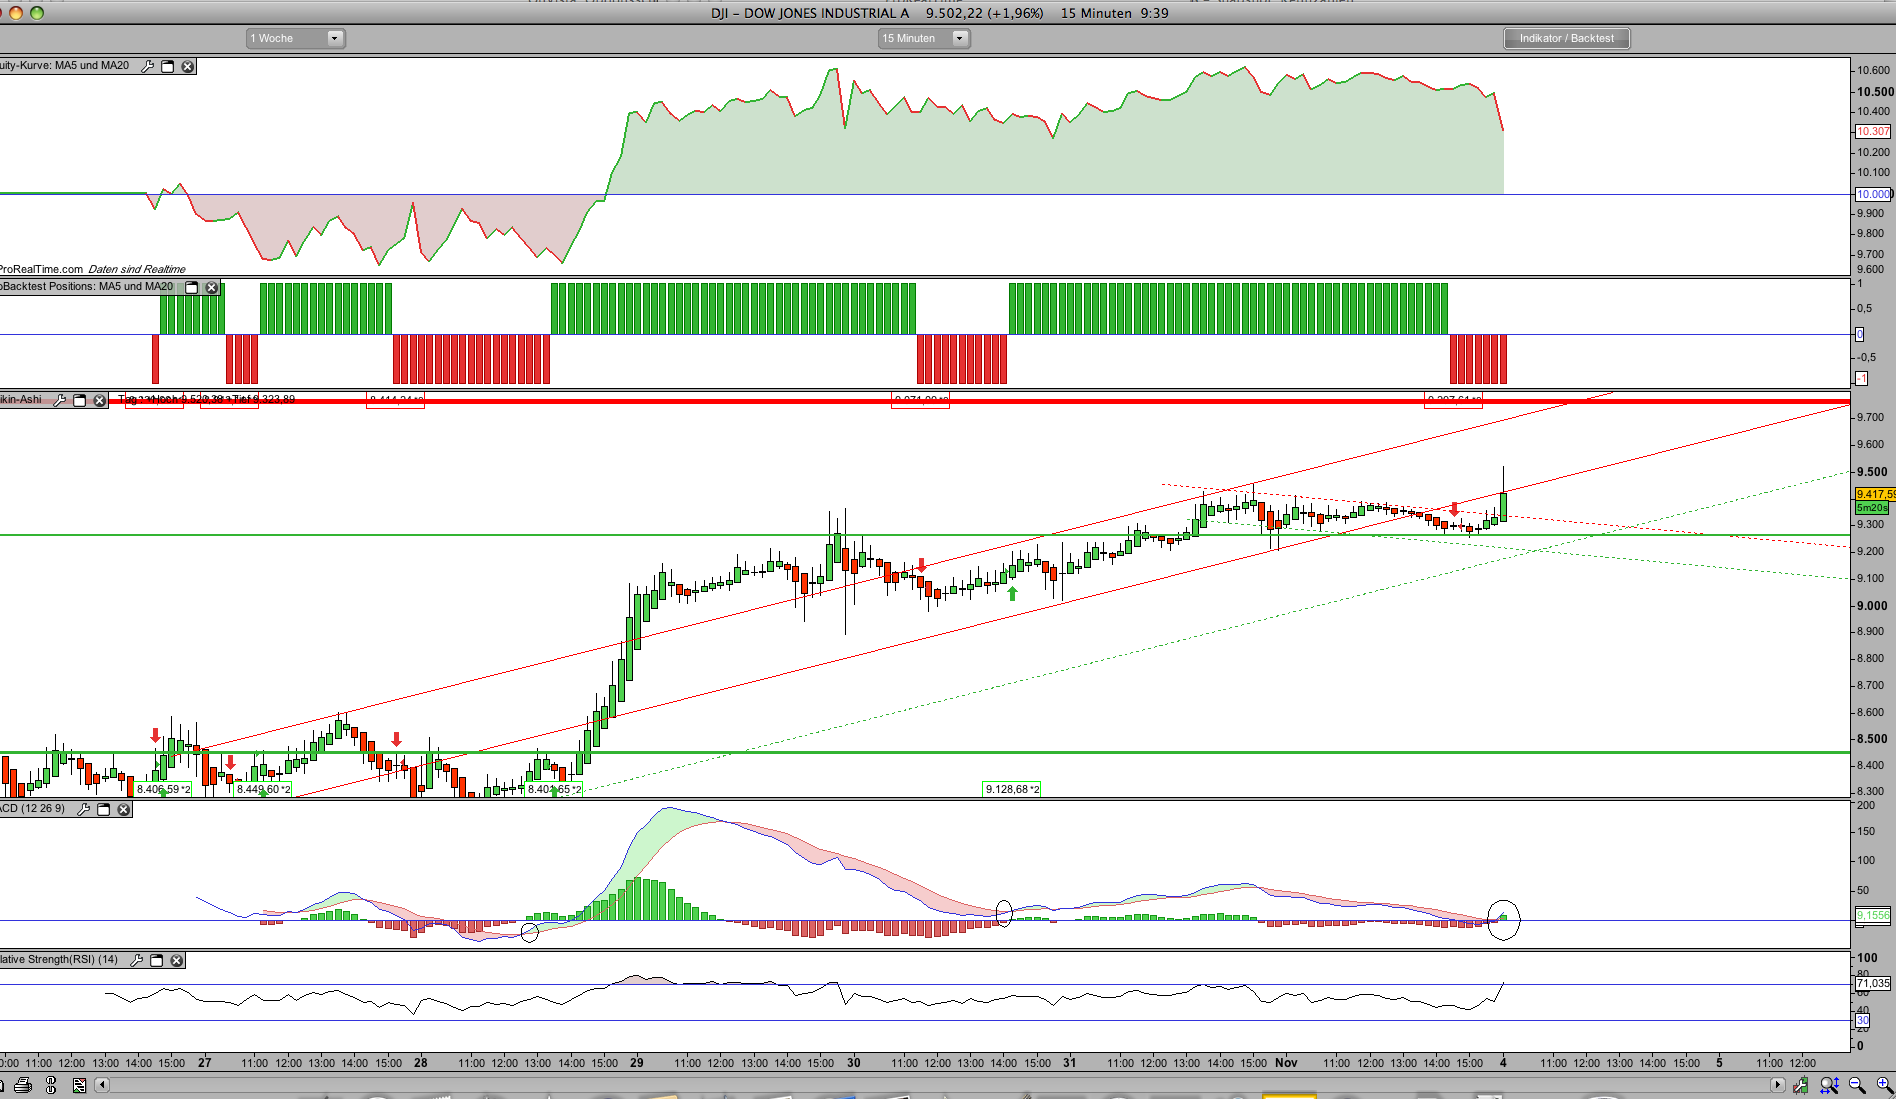
Task: Click the 5m20s countdown tag
Action: tap(1872, 508)
